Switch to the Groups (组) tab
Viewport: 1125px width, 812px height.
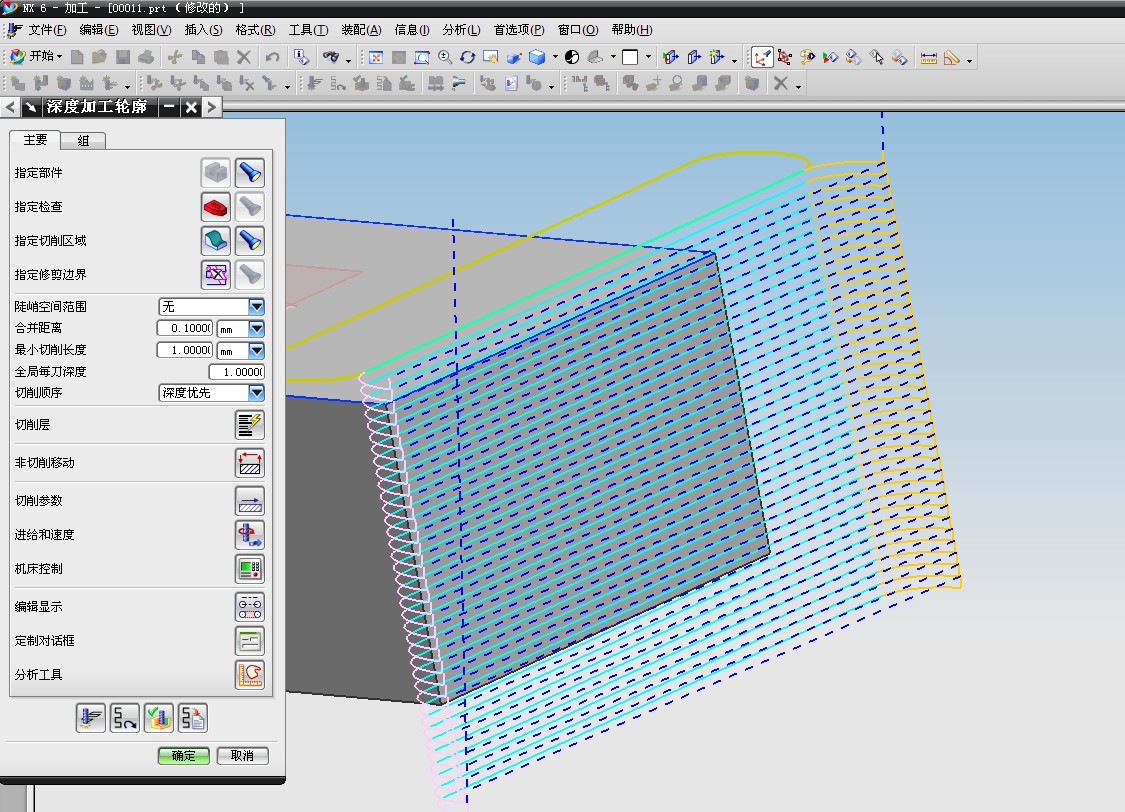[83, 141]
